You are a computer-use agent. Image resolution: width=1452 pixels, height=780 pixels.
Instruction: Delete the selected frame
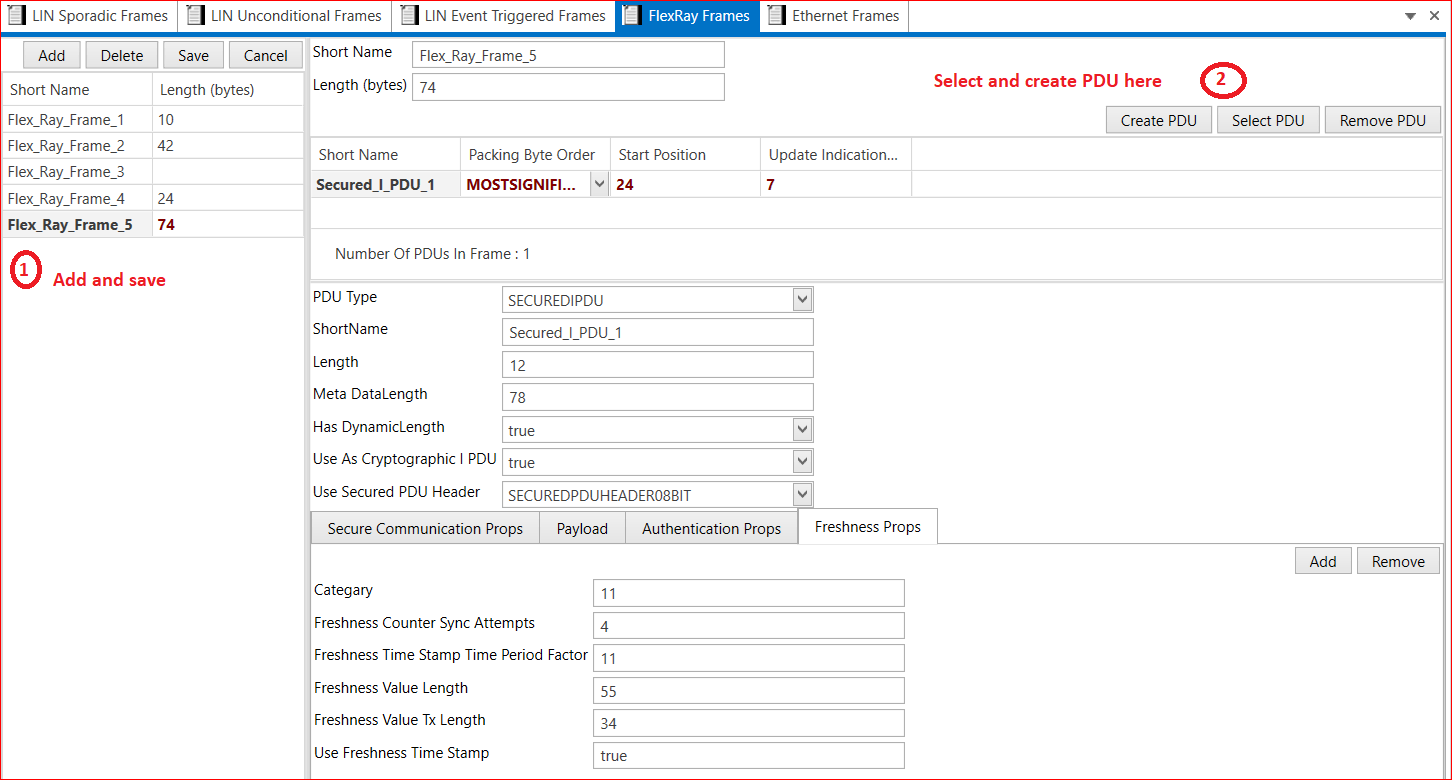coord(122,55)
